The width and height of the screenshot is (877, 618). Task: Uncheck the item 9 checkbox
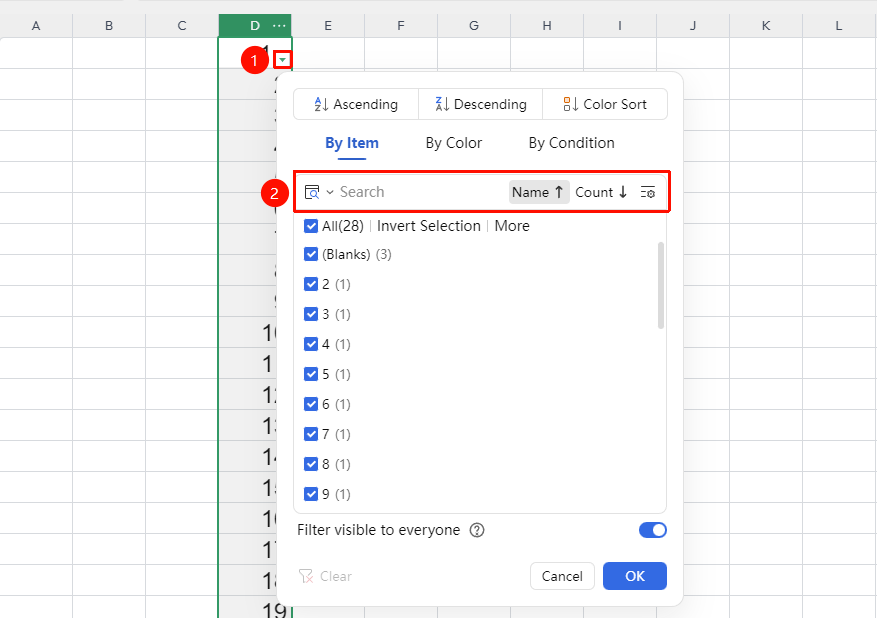pos(311,494)
